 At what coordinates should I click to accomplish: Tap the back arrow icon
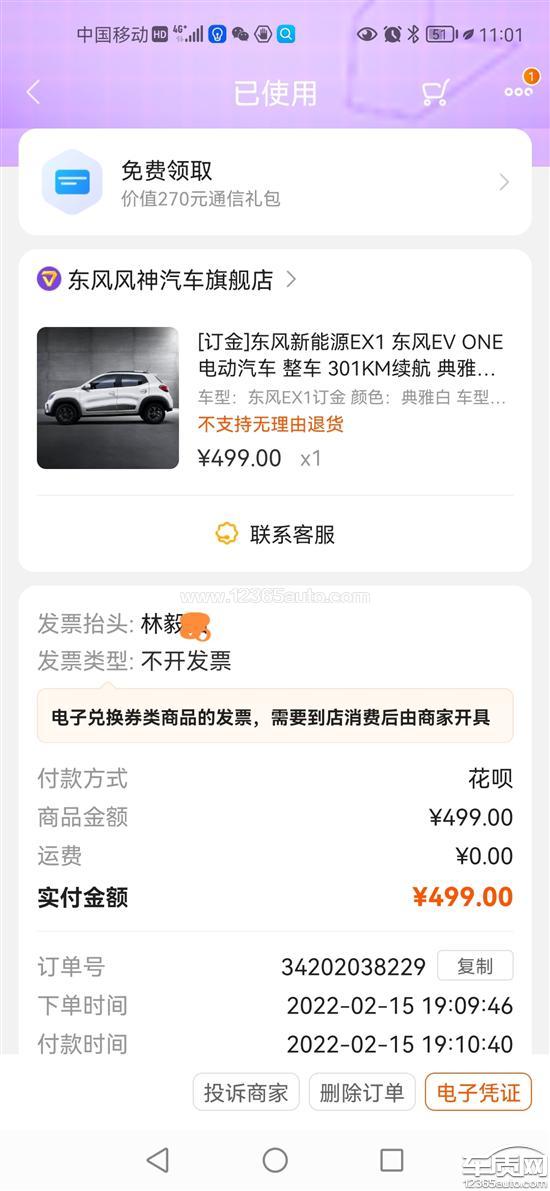click(x=33, y=92)
